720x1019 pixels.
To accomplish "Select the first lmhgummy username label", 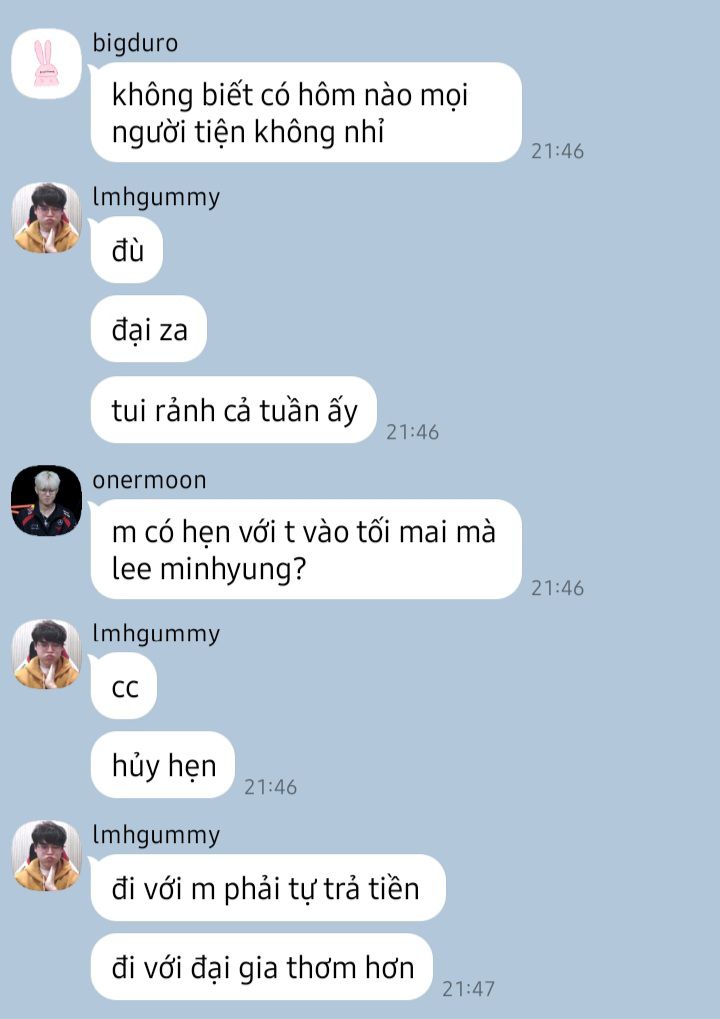I will [156, 197].
